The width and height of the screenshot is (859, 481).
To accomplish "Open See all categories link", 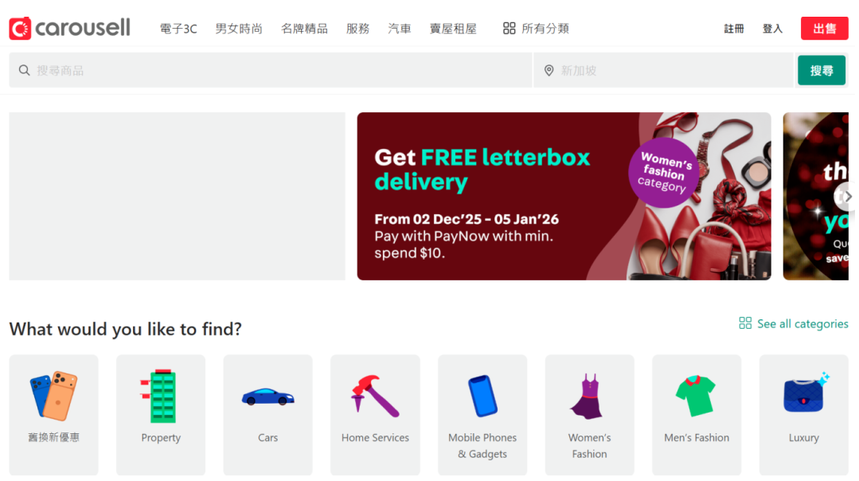I will click(x=793, y=324).
